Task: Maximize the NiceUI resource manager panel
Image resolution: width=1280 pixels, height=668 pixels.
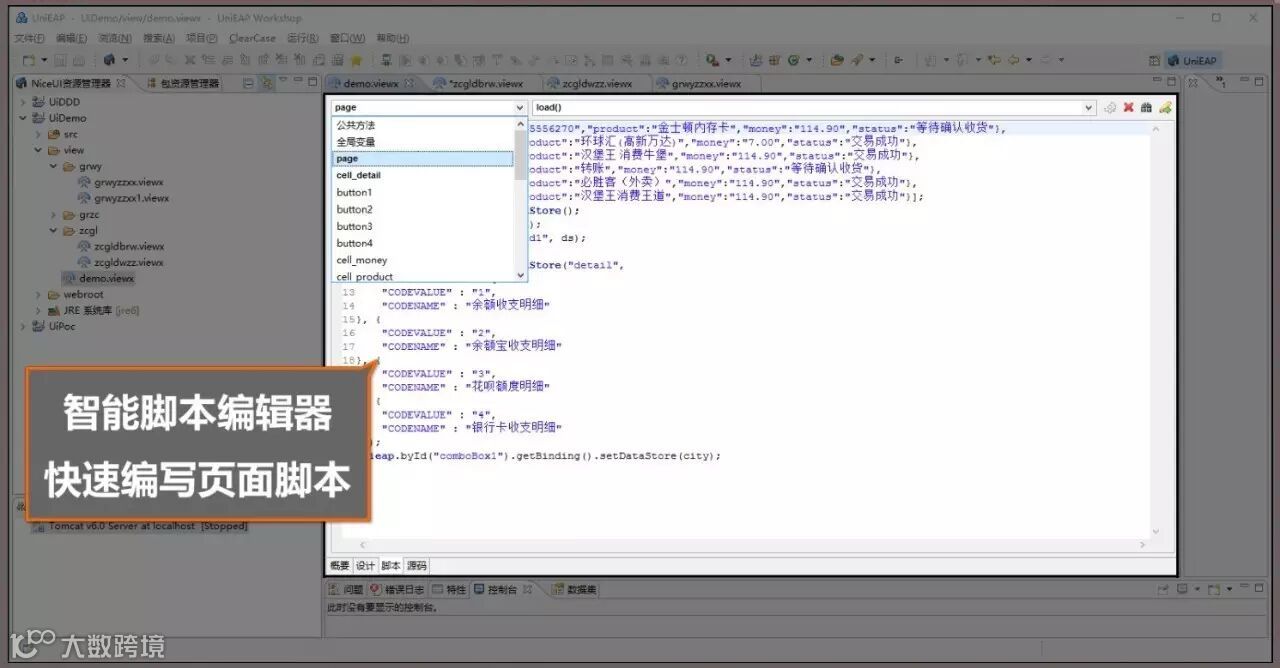Action: tap(311, 82)
